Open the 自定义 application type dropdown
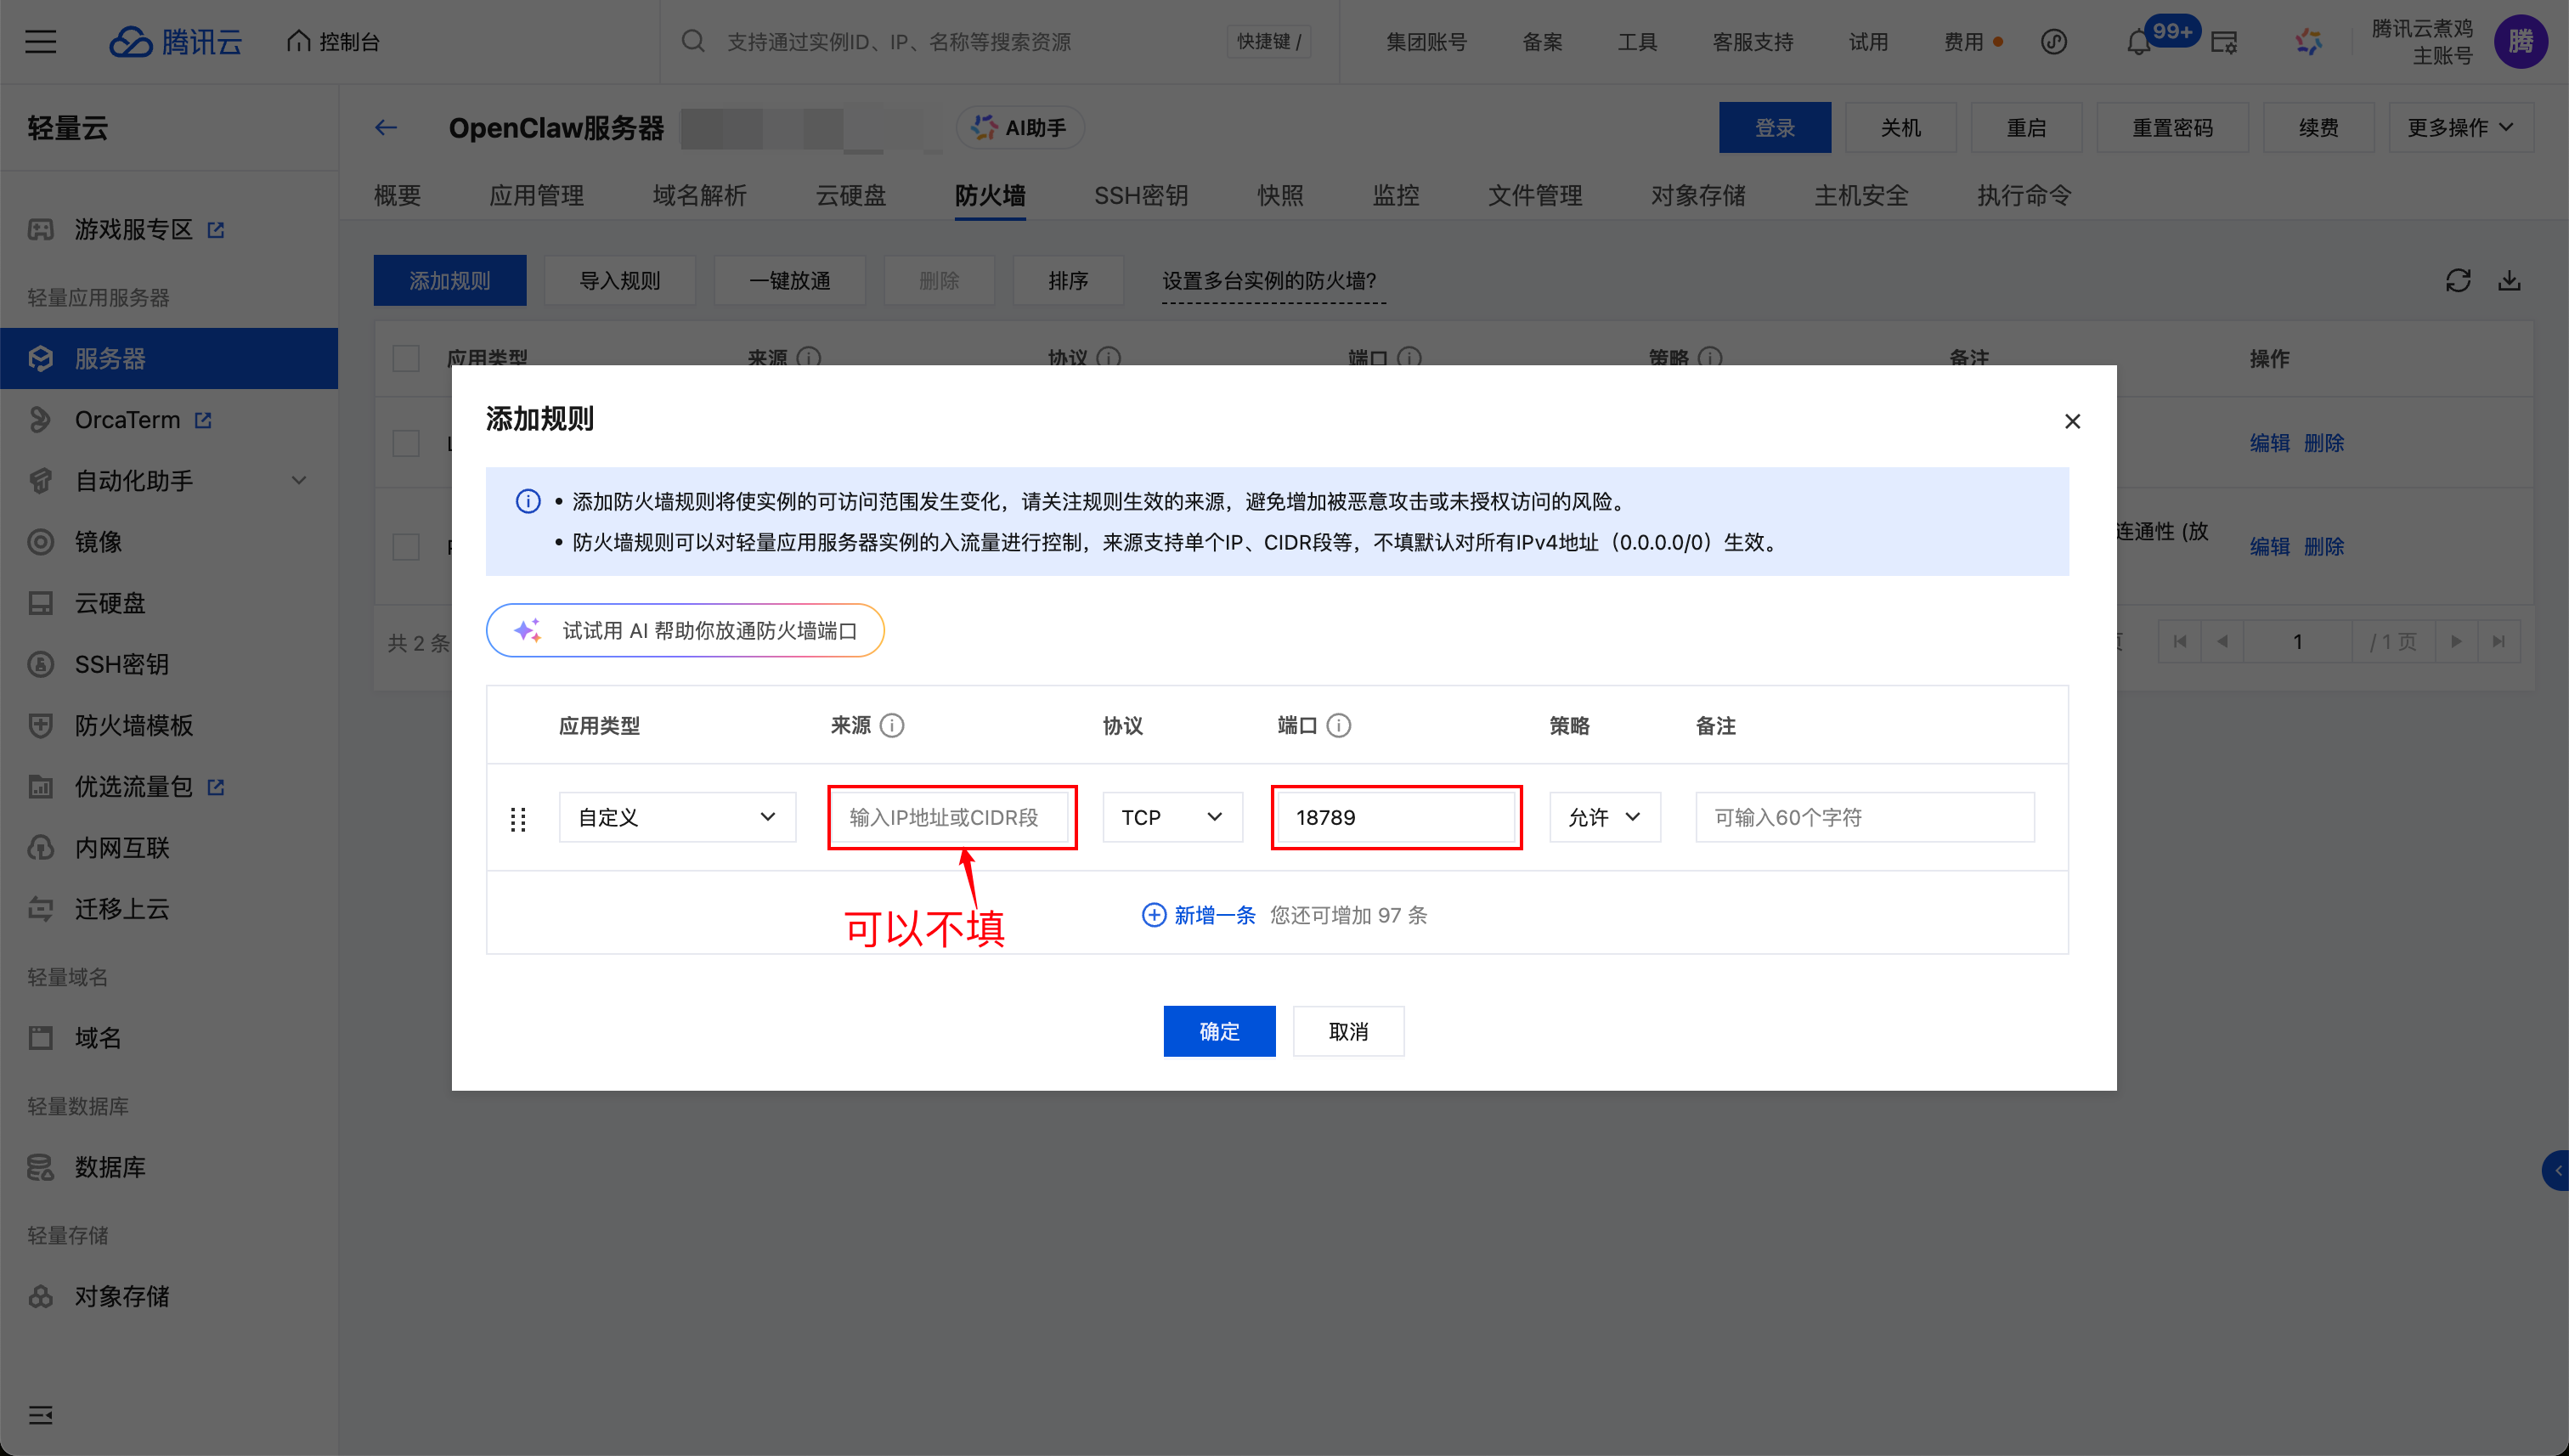The image size is (2569, 1456). pyautogui.click(x=677, y=817)
